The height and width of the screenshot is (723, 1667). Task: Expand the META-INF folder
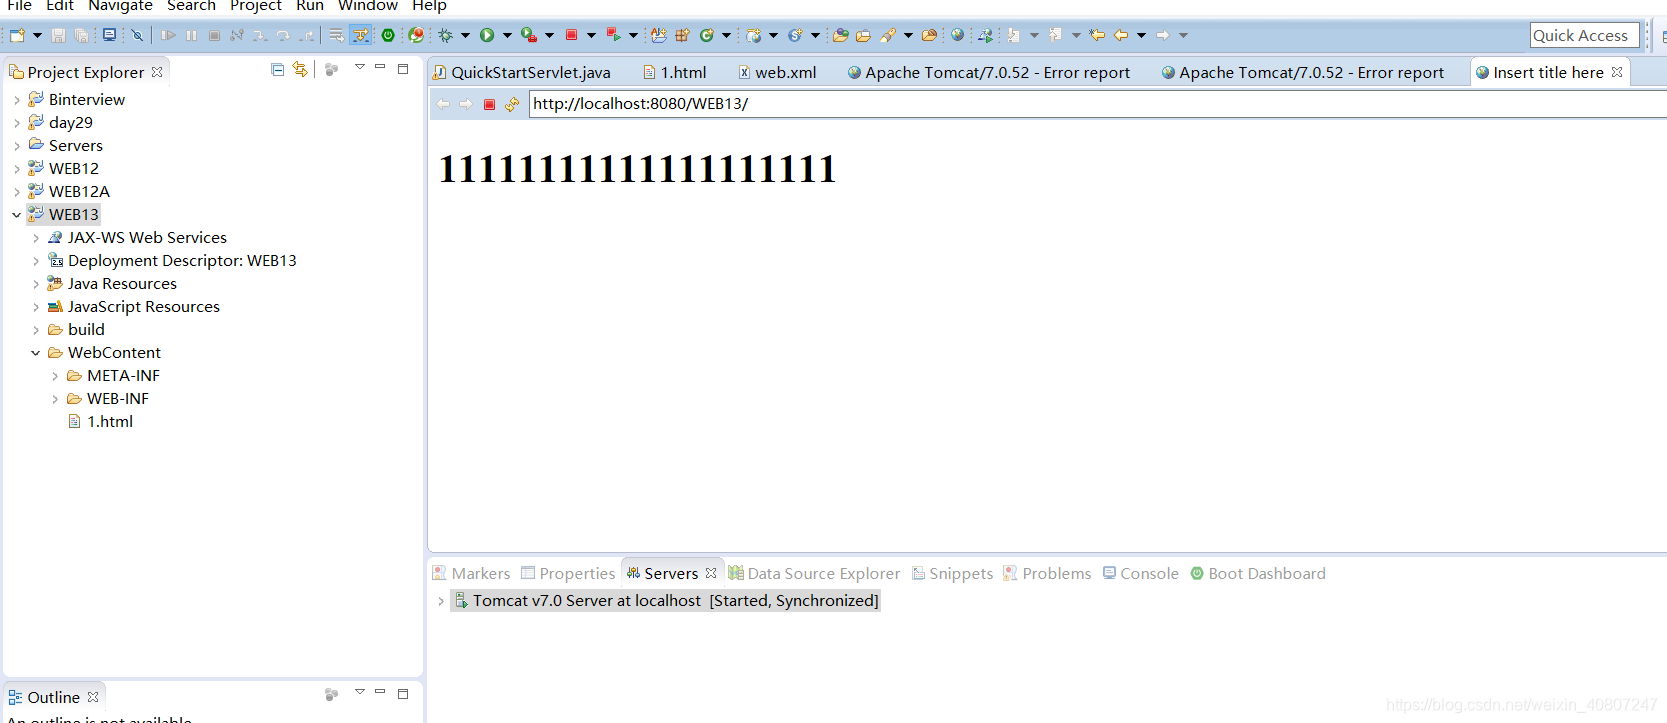click(x=55, y=375)
